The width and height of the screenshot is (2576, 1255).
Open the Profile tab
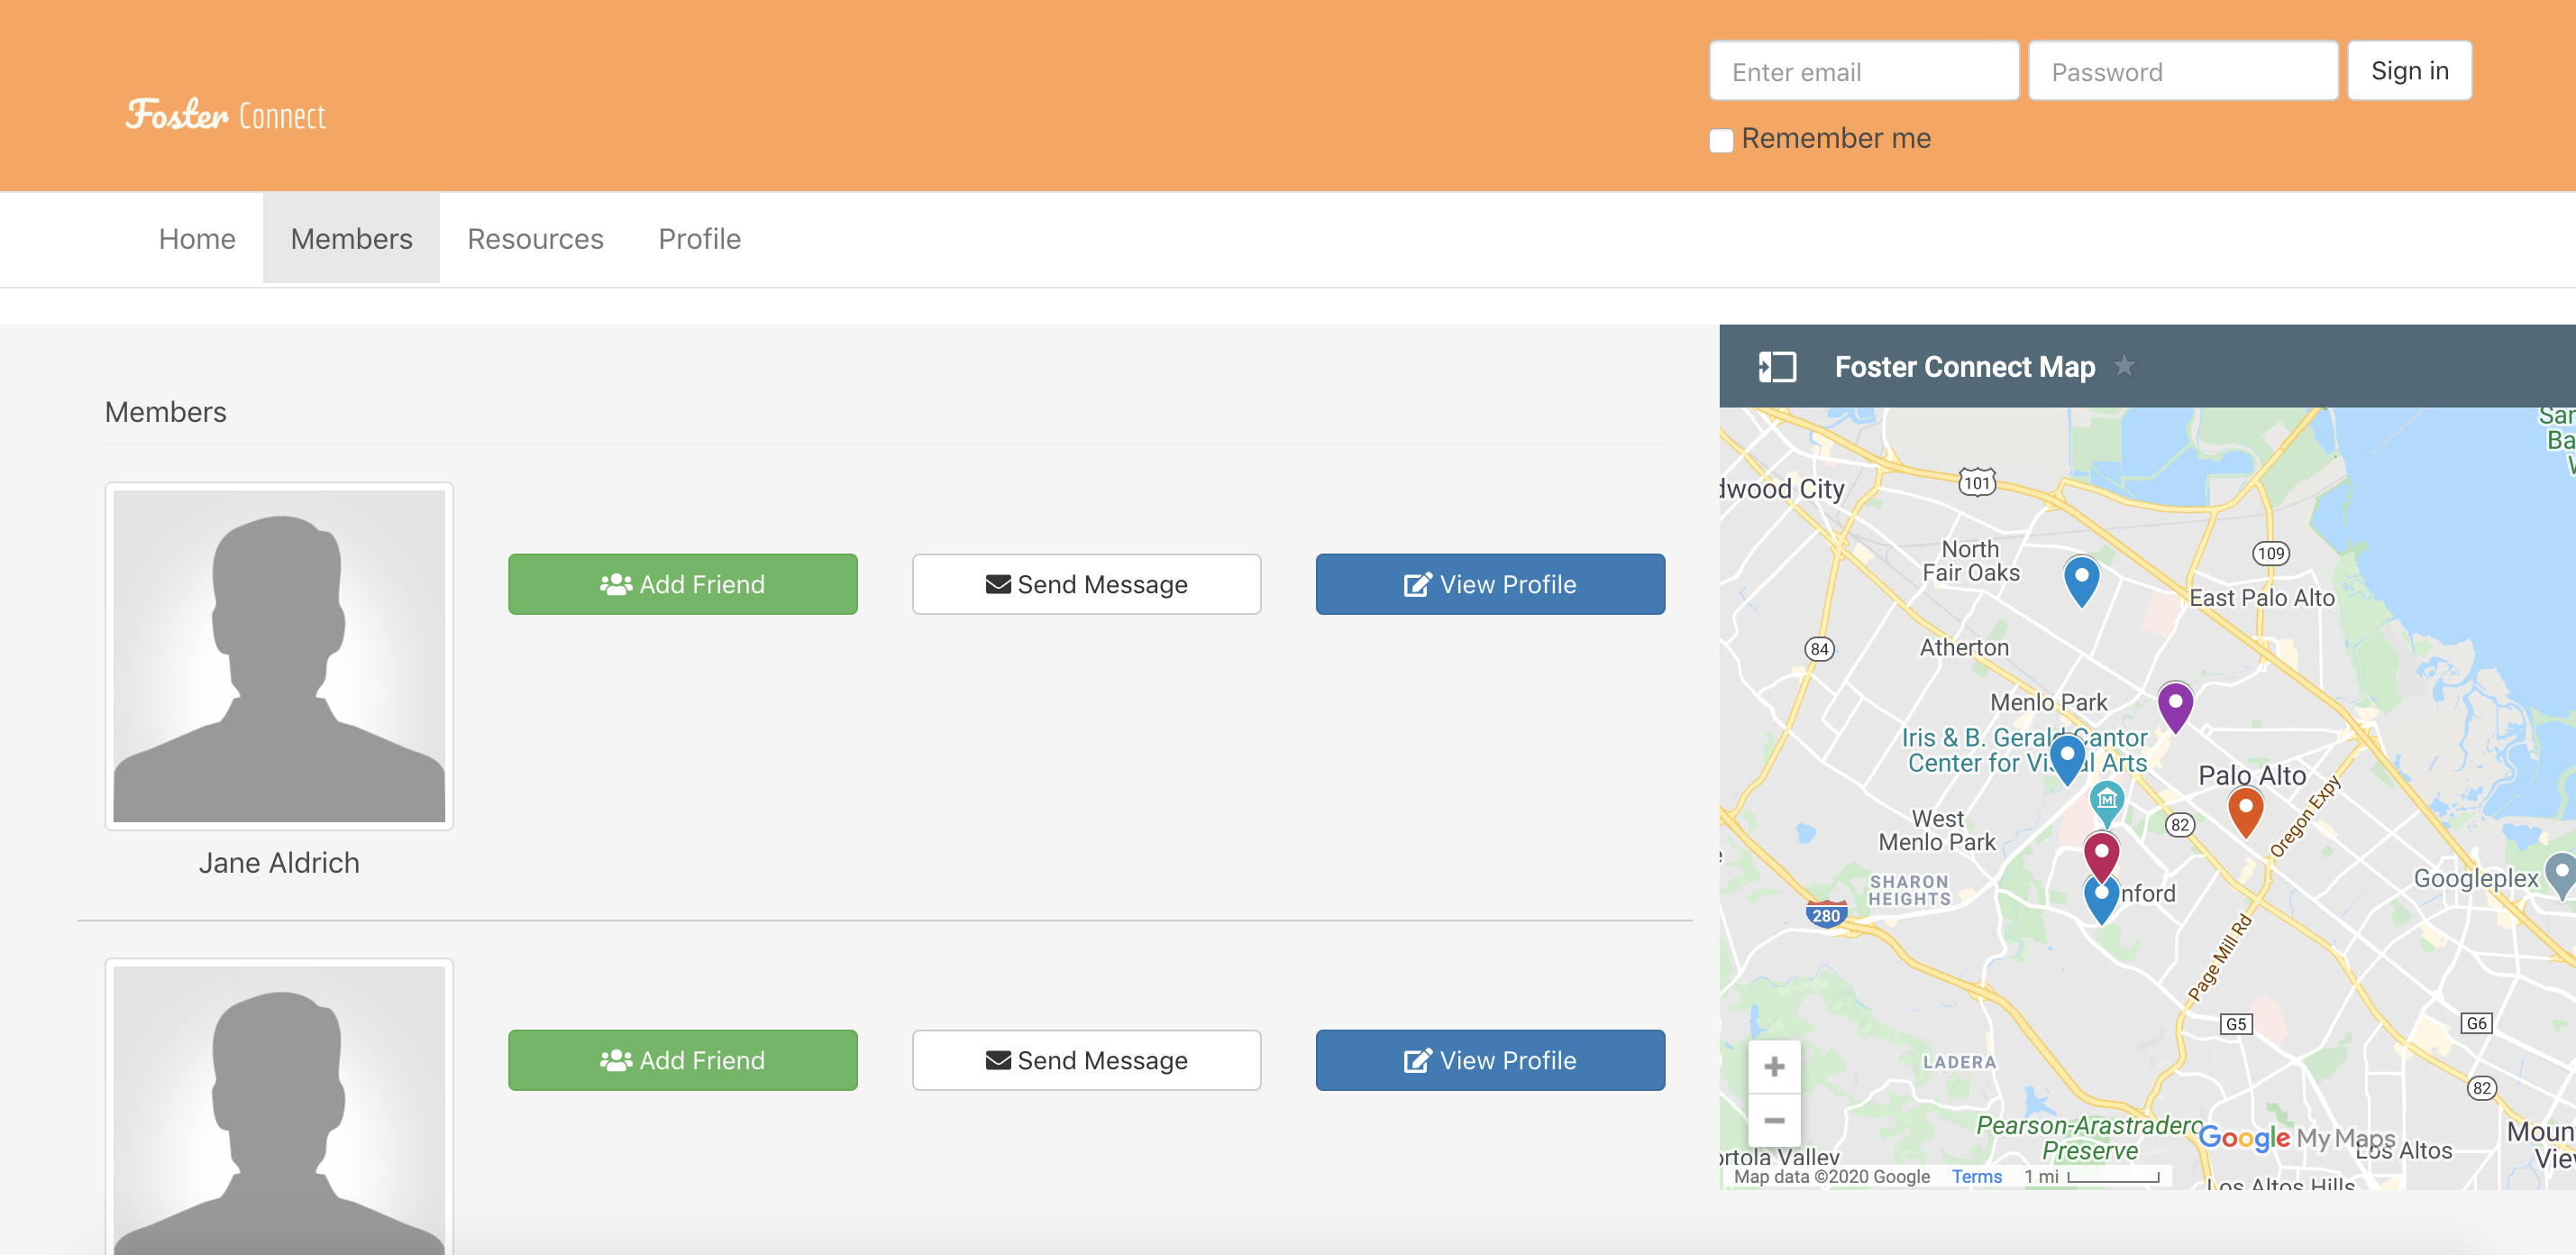[x=699, y=238]
